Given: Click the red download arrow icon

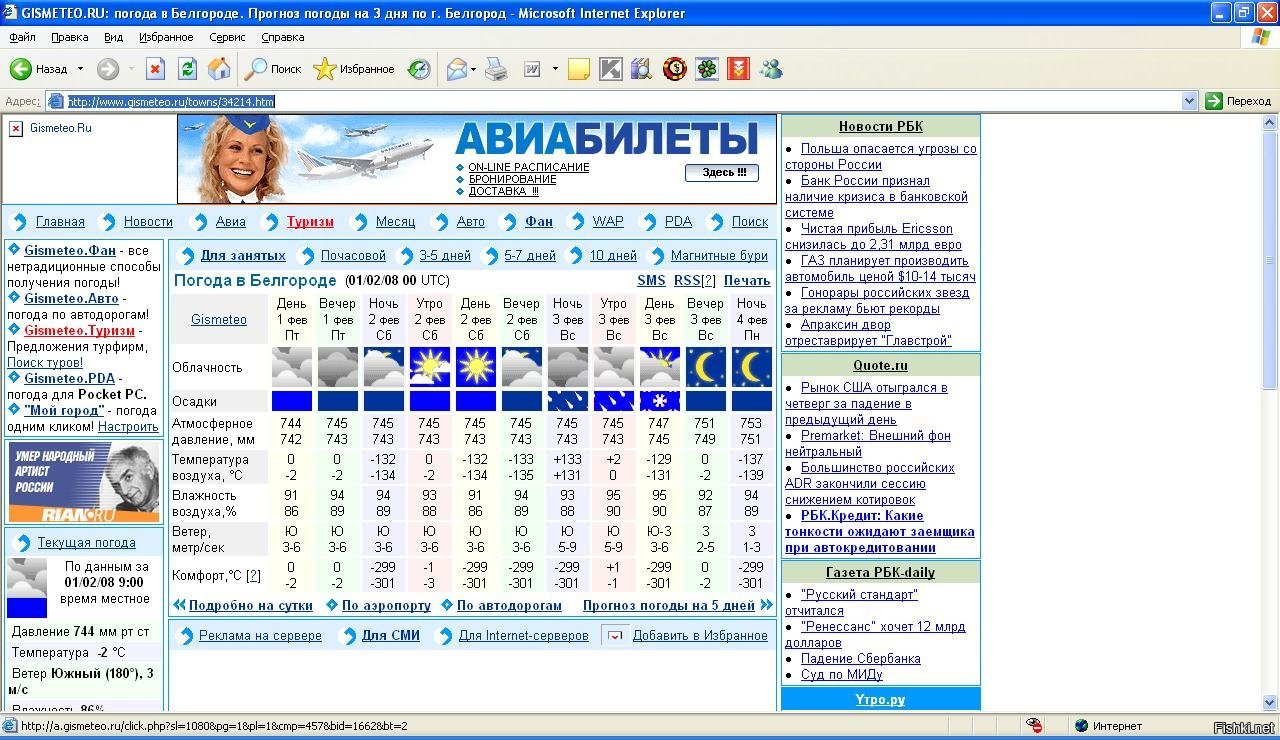Looking at the screenshot, I should [x=738, y=69].
